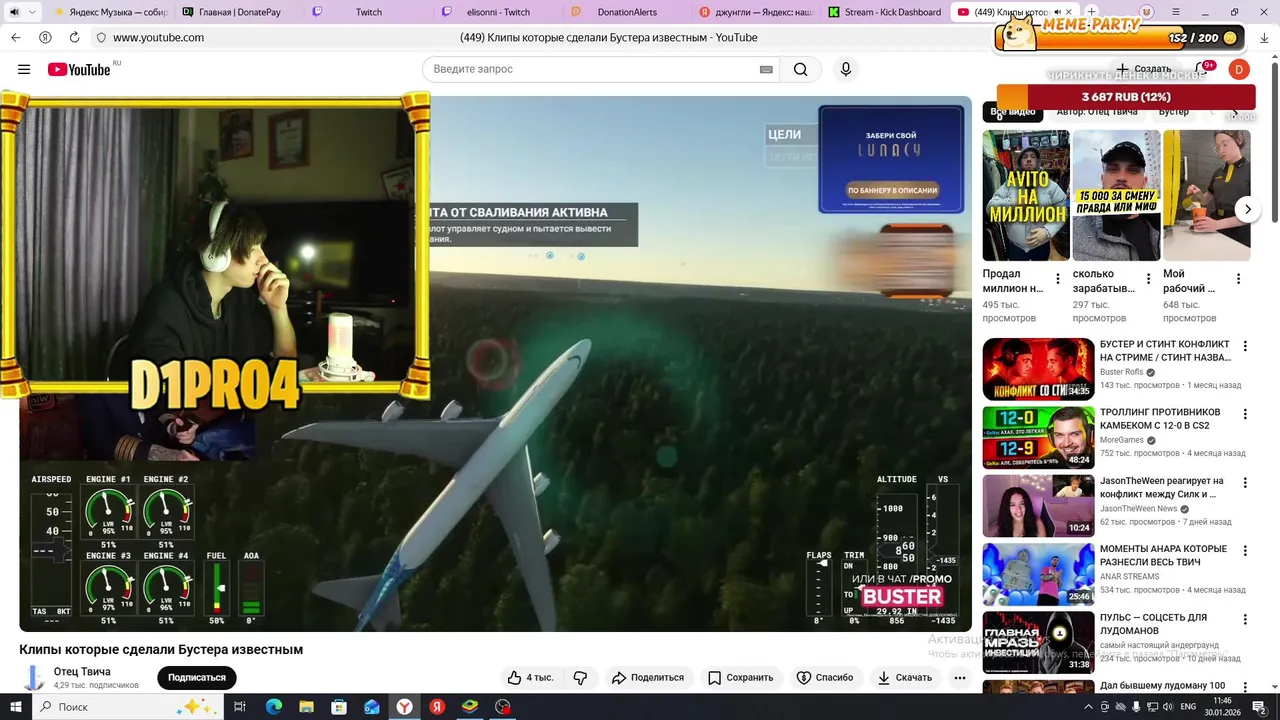
Task: Open МОМЕНТЫ АНАРА video title
Action: 1163,555
